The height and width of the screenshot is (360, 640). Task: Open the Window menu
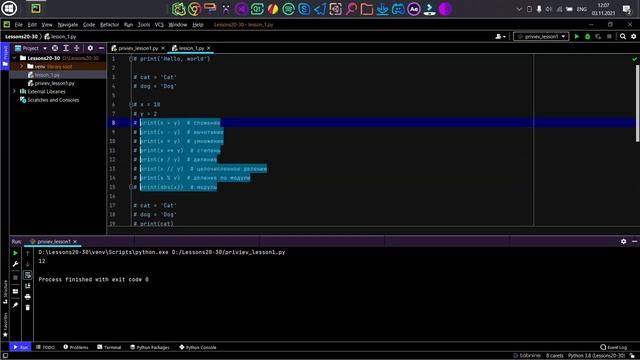point(178,25)
